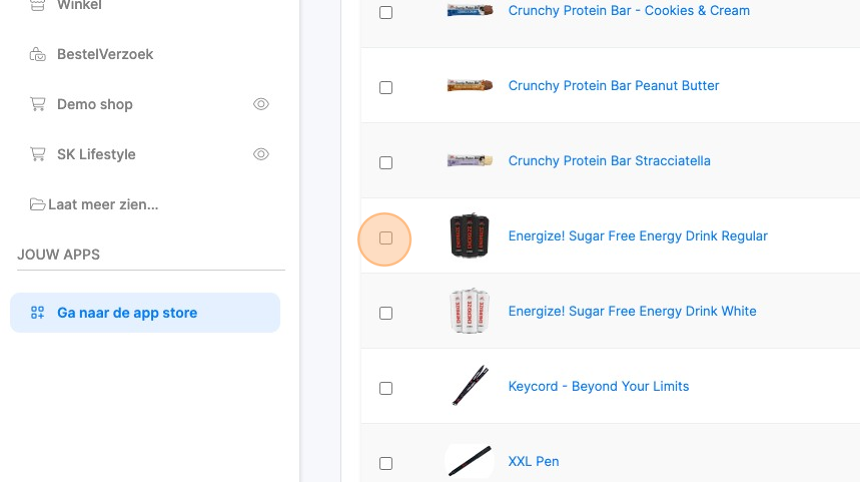Click the app store grid icon
The image size is (860, 482).
point(38,313)
